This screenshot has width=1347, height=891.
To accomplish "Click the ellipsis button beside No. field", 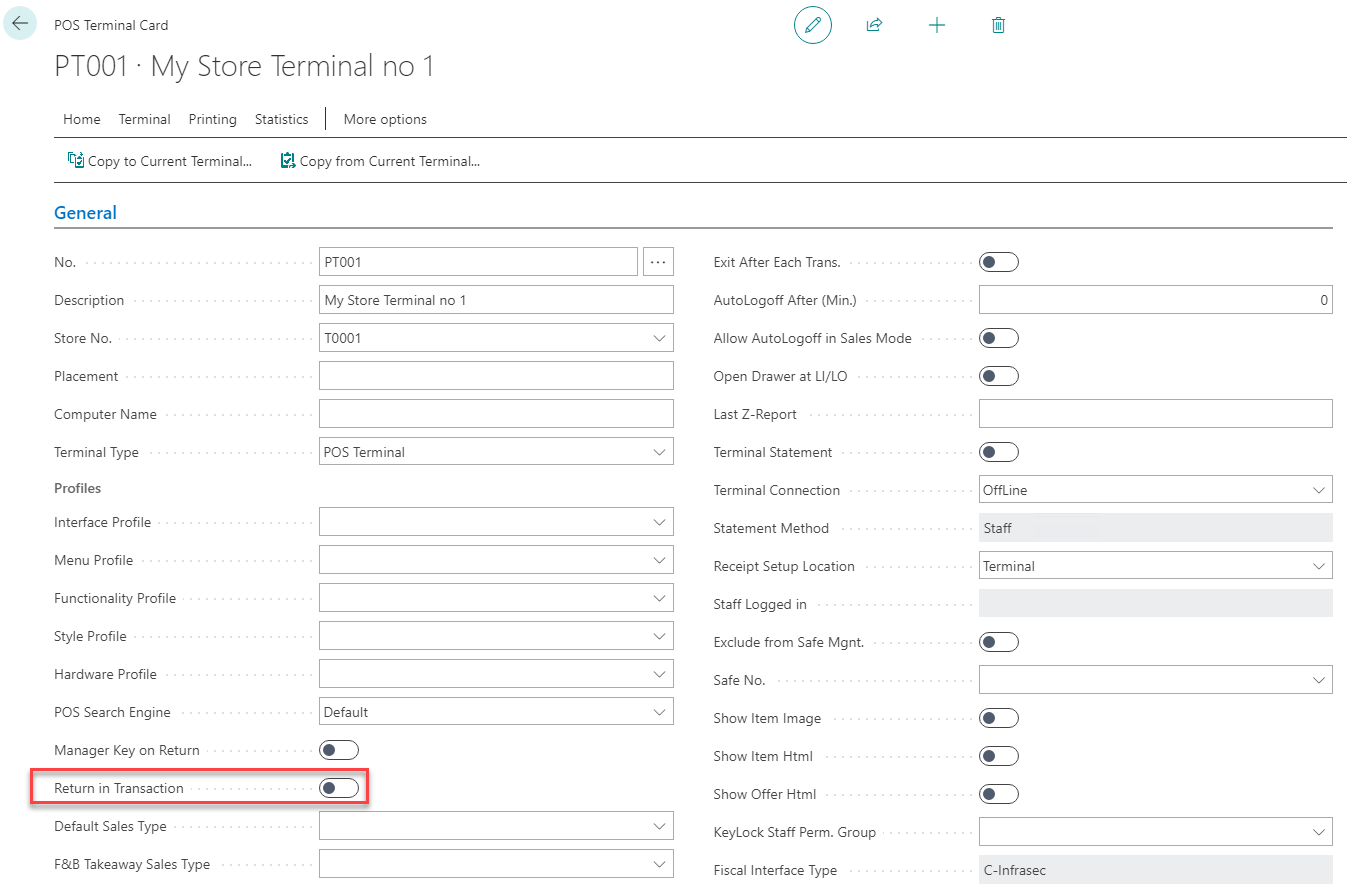I will 658,262.
